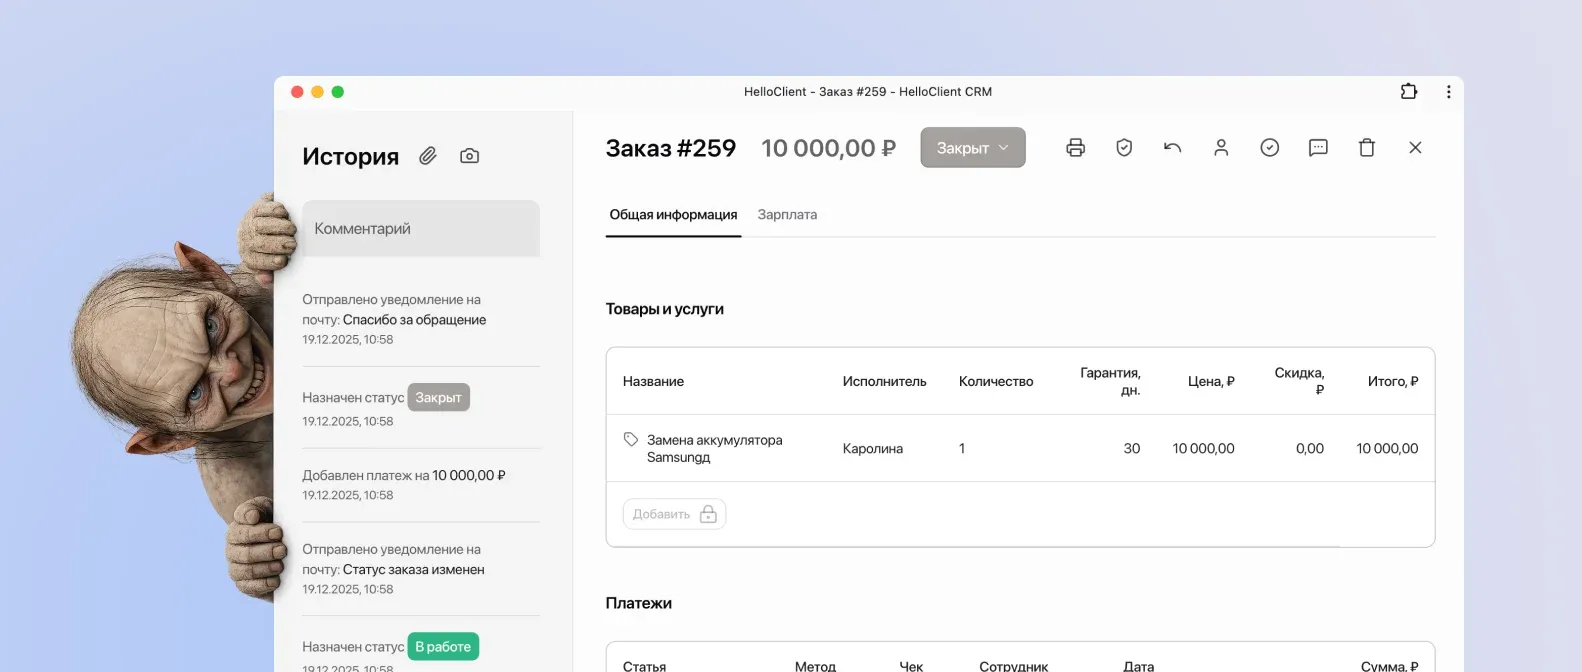Screen dimensions: 1582x672
Task: Click the quantity cell 1
Action: (x=962, y=449)
